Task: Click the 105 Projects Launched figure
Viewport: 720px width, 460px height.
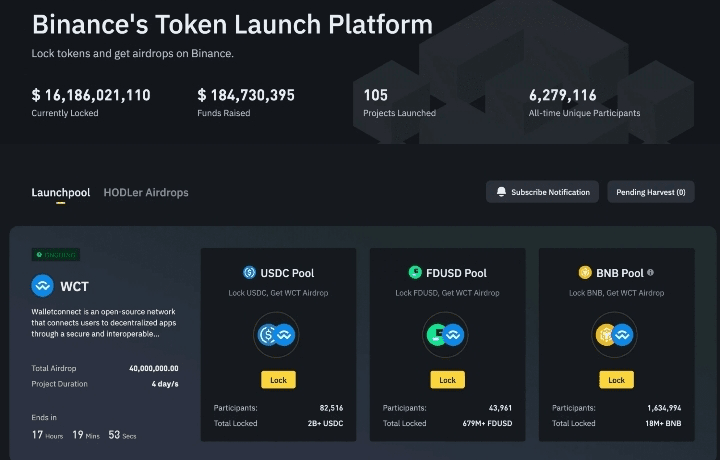Action: click(x=376, y=95)
